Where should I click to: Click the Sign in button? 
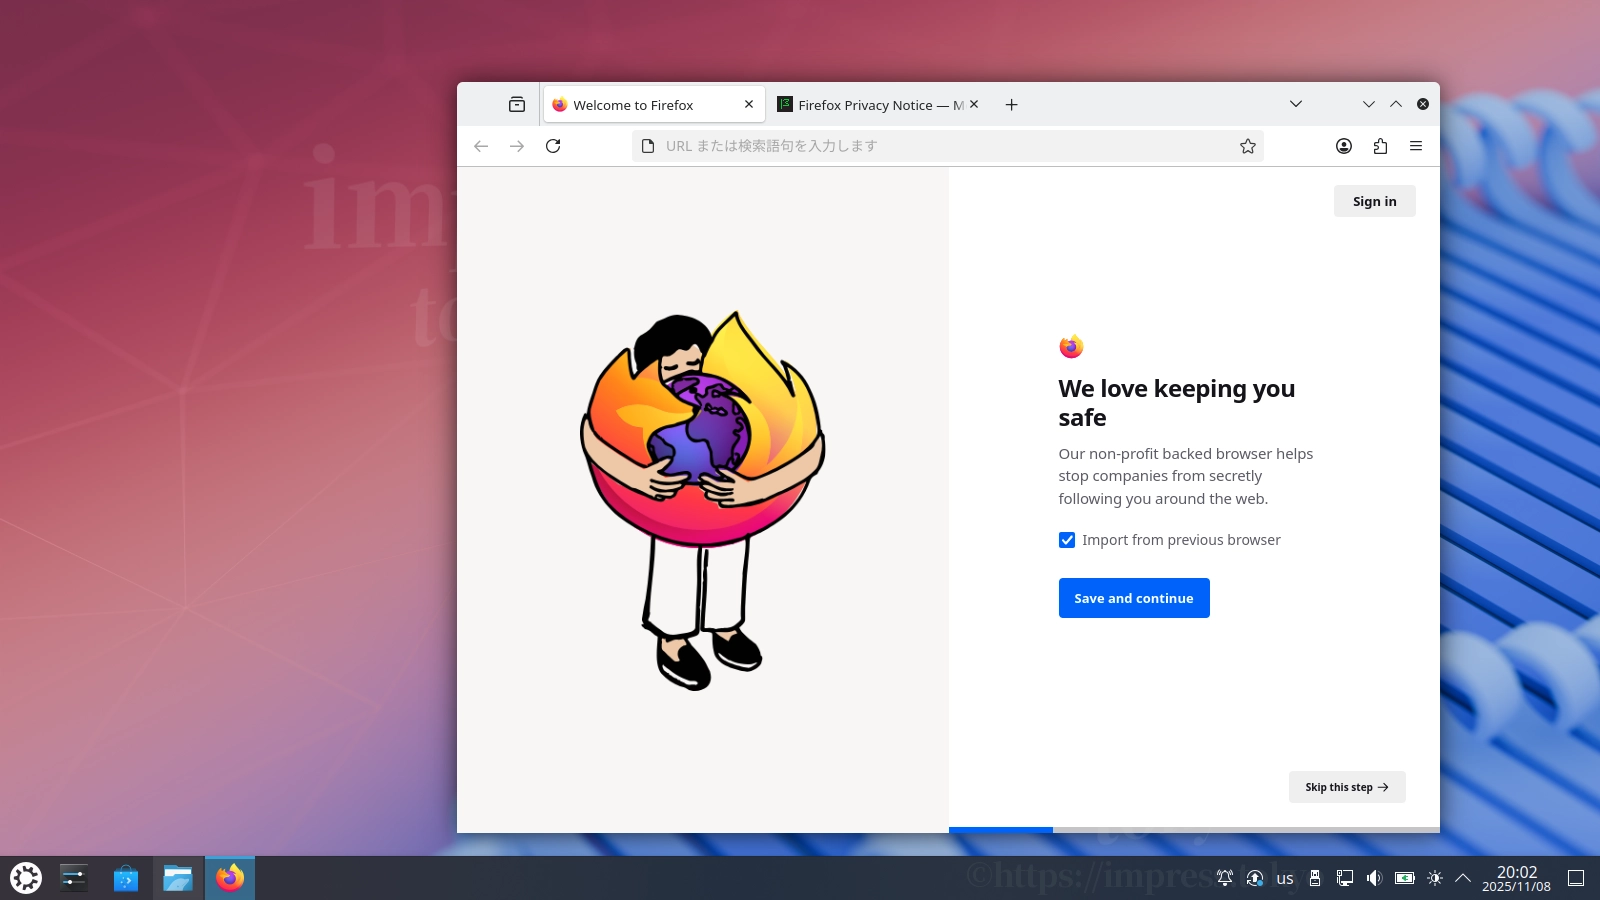(x=1375, y=201)
